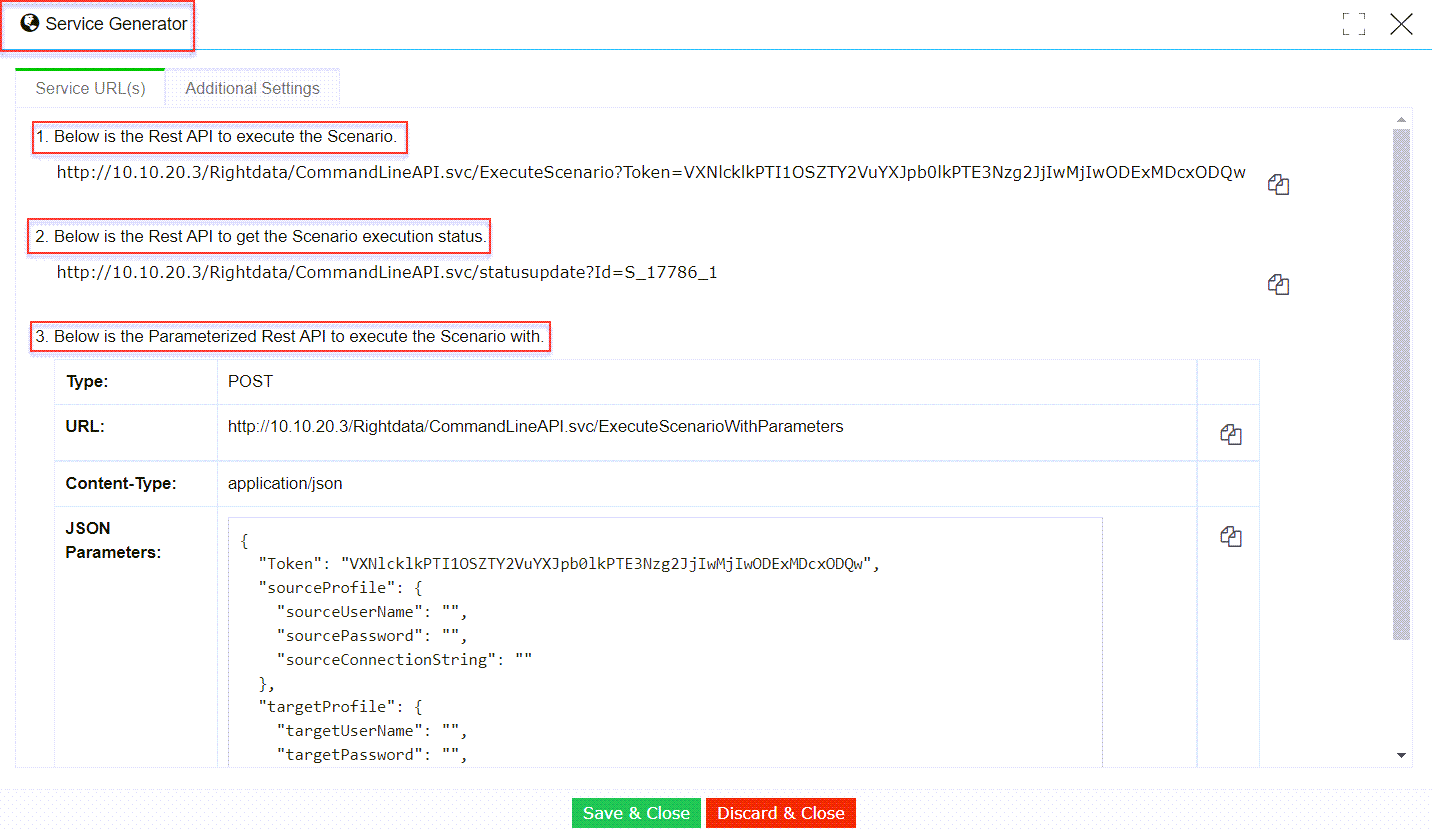Click inside the JSON Parameters text area
The width and height of the screenshot is (1432, 832).
[x=665, y=642]
